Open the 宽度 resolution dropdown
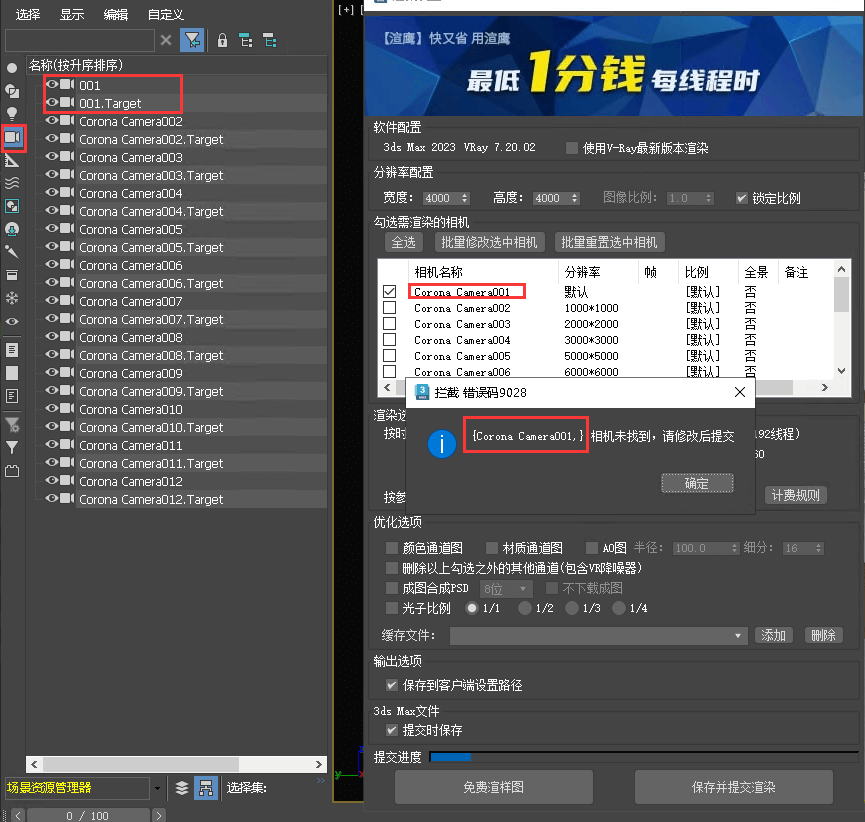 (462, 198)
